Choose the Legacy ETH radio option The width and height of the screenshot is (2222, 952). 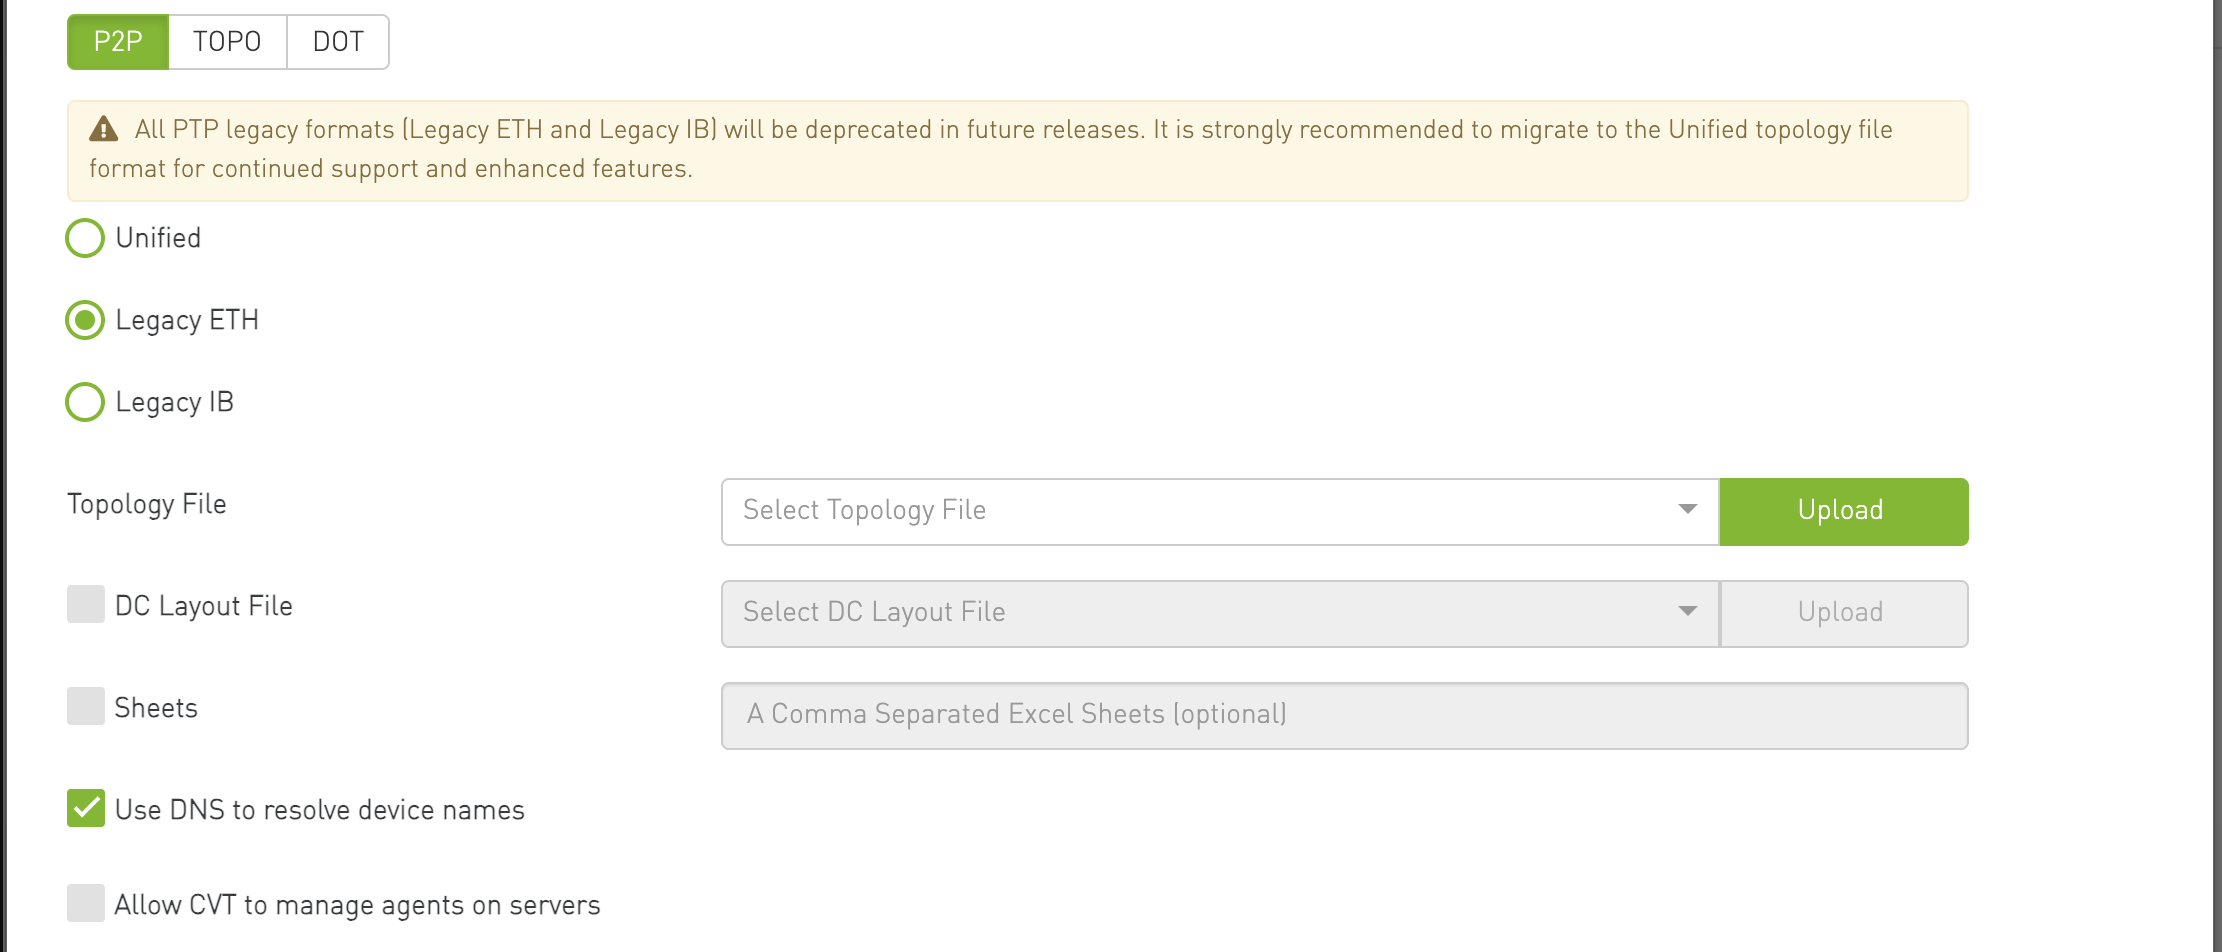tap(85, 320)
